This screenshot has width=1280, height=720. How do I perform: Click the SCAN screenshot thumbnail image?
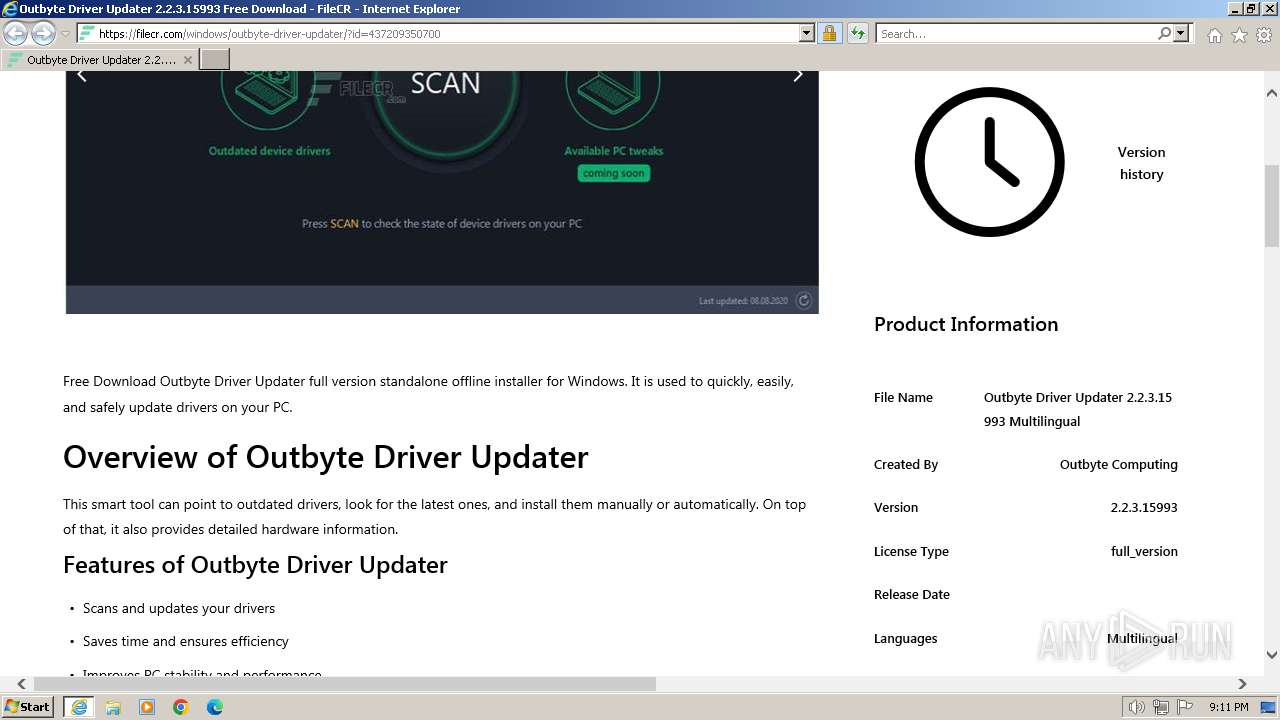coord(442,192)
